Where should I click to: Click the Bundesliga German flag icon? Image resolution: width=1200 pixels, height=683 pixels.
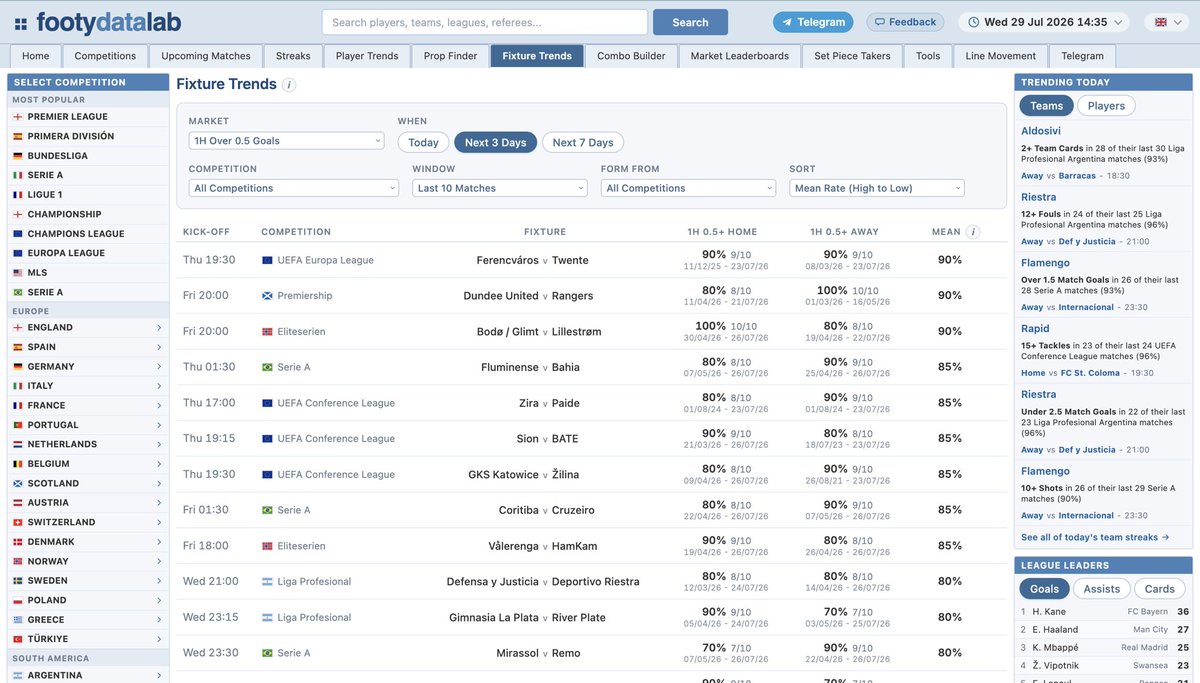(17, 156)
